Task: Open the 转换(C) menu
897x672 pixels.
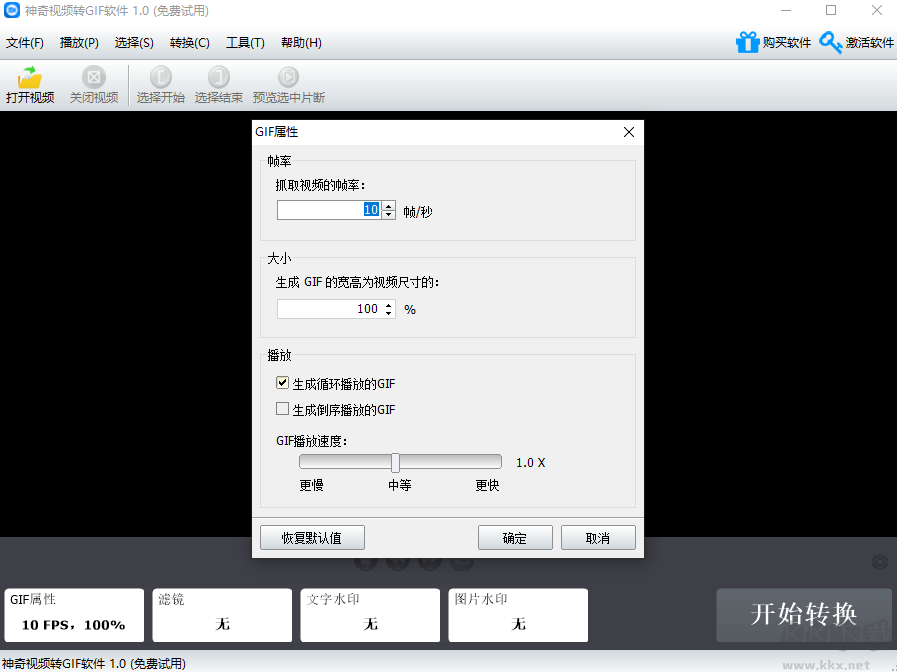Action: [189, 43]
